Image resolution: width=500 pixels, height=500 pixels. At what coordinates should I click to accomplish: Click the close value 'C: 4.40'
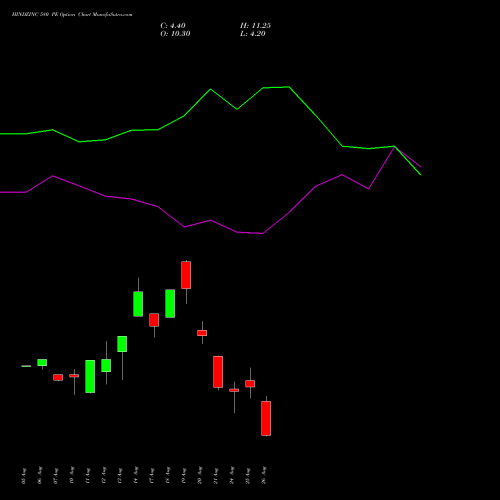(x=173, y=26)
